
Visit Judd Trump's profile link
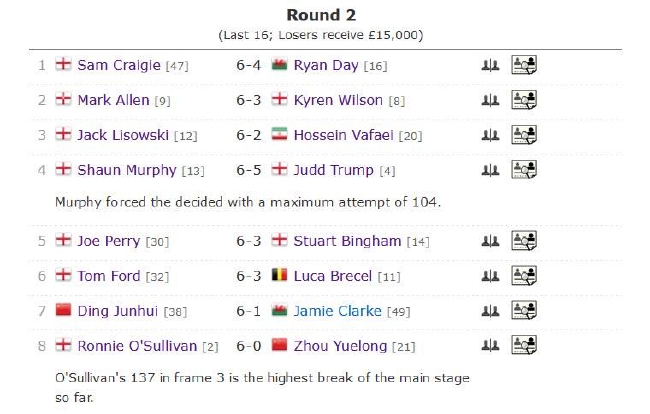pos(334,170)
